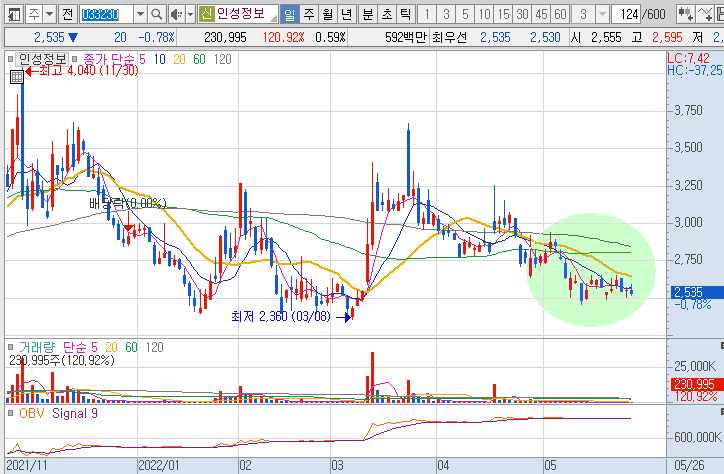Viewport: 724px width, 474px height.
Task: Click the Signal 9 legend label
Action: [x=75, y=413]
